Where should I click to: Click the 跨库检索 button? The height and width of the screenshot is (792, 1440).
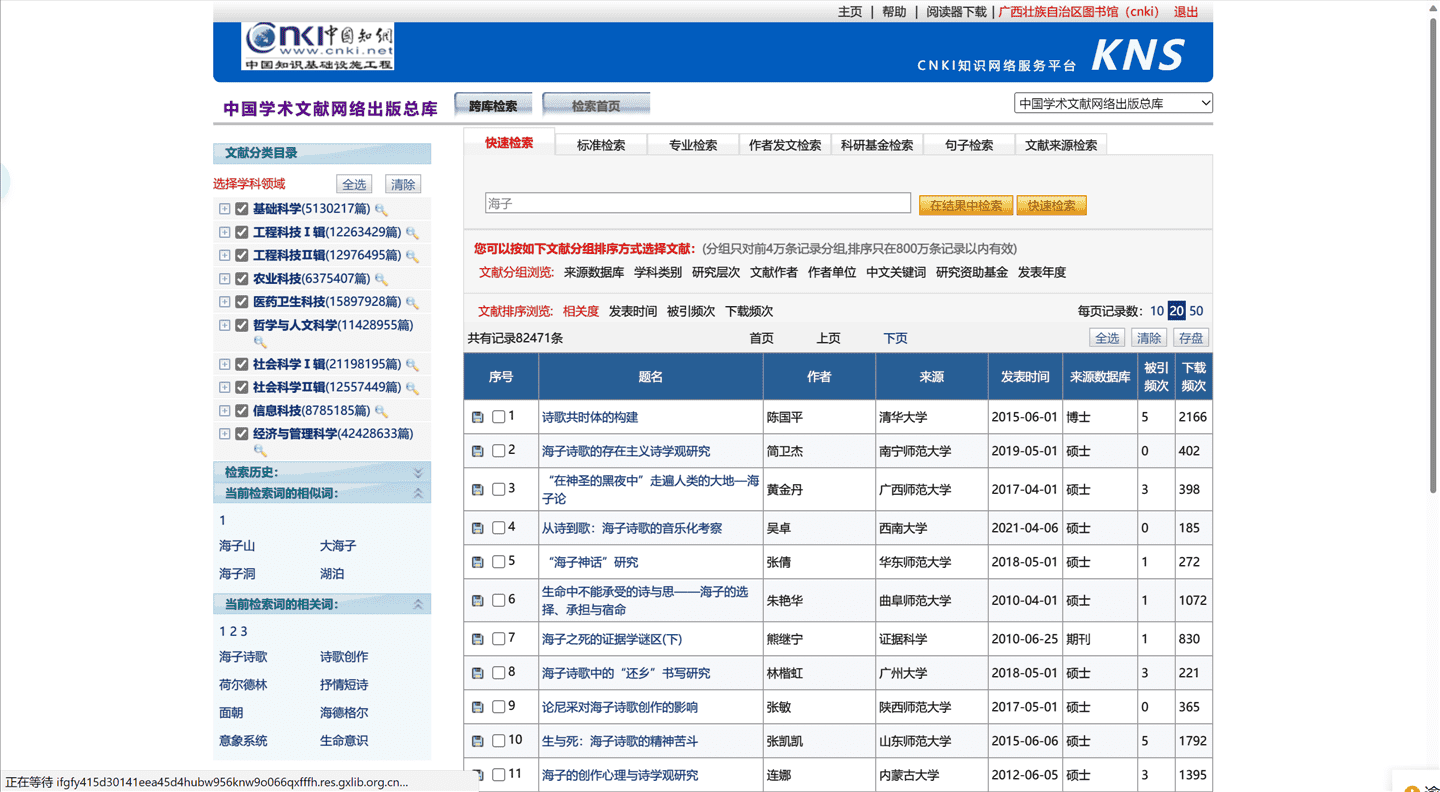[493, 105]
